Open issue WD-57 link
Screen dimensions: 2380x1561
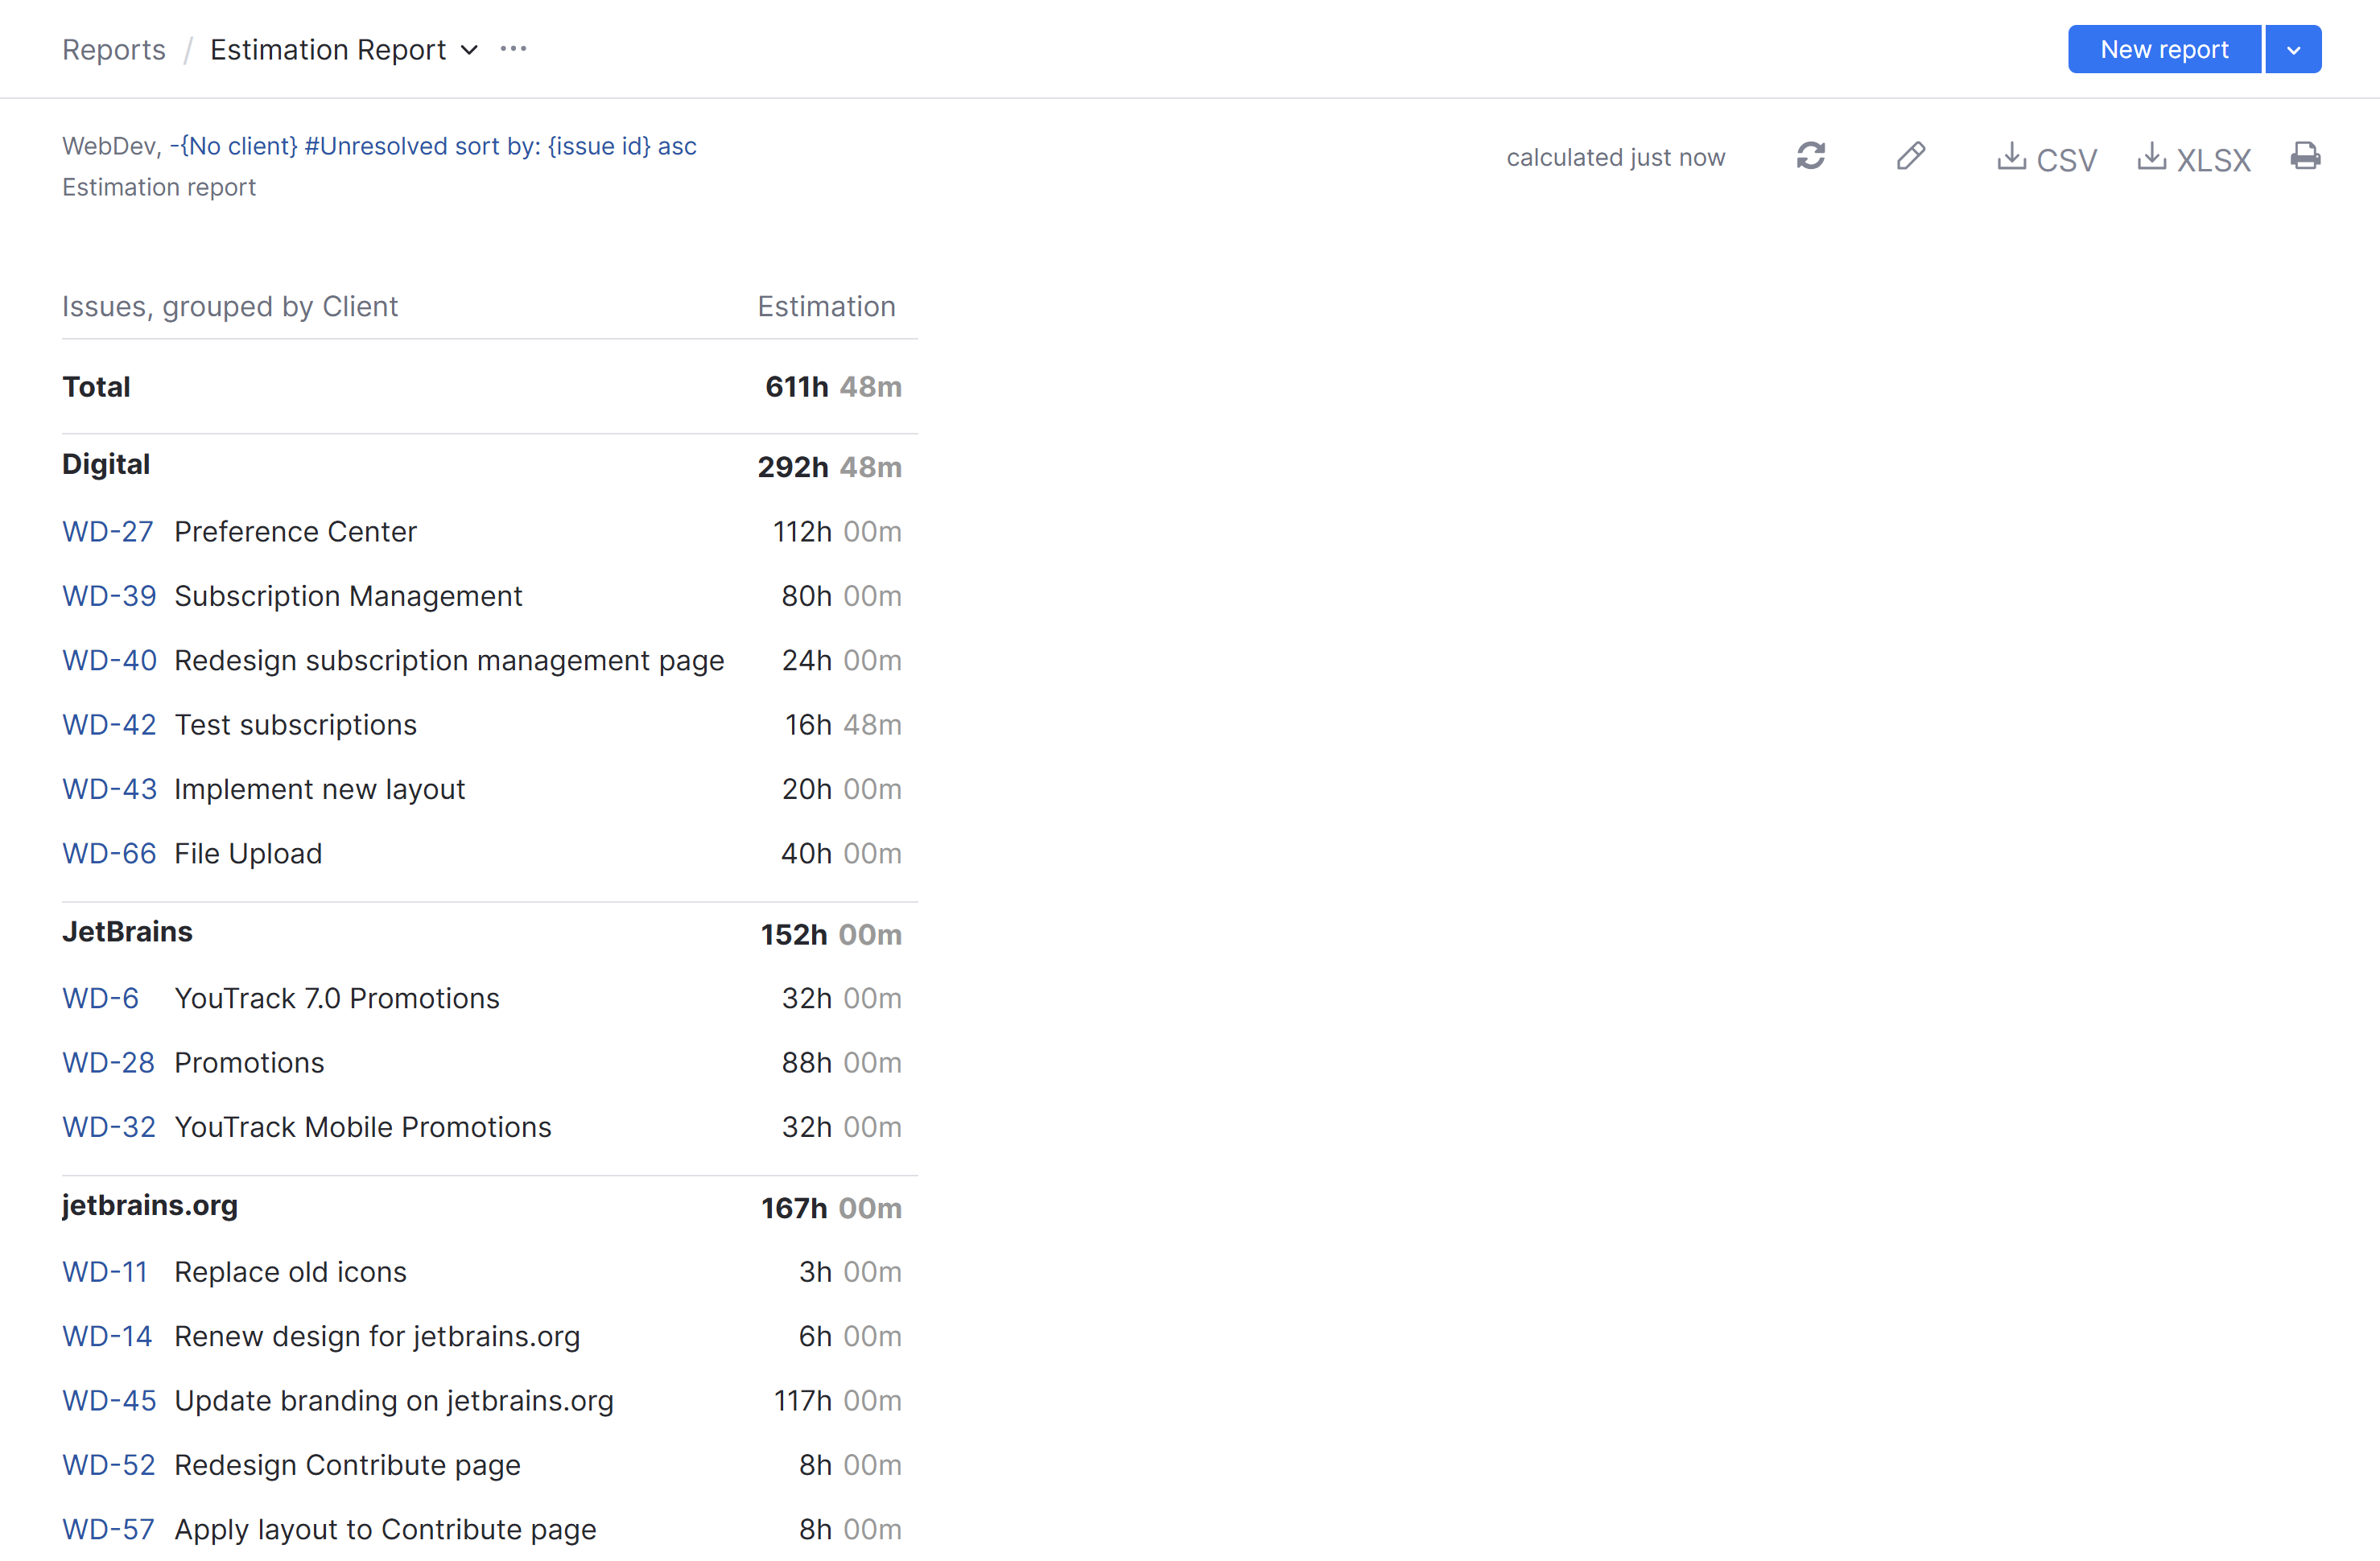coord(108,1530)
